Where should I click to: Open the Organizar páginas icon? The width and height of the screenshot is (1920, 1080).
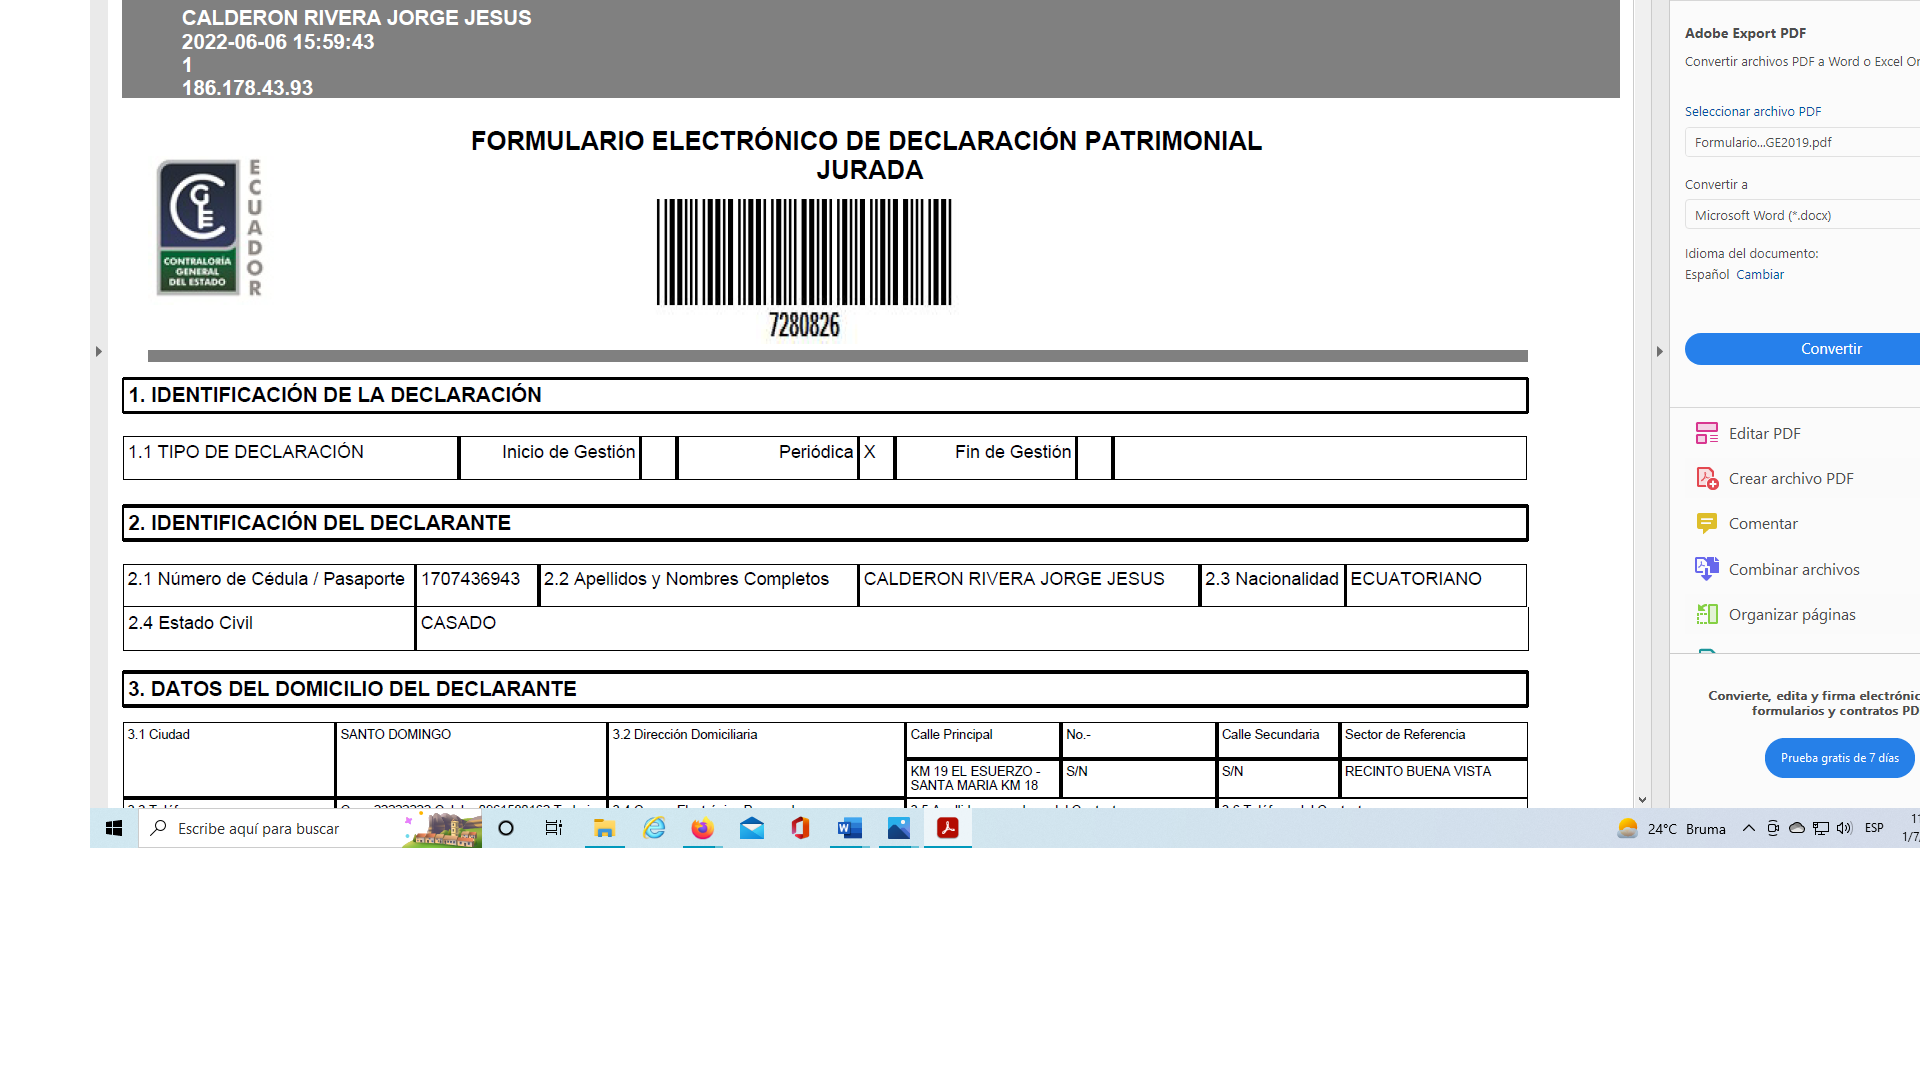pos(1706,614)
